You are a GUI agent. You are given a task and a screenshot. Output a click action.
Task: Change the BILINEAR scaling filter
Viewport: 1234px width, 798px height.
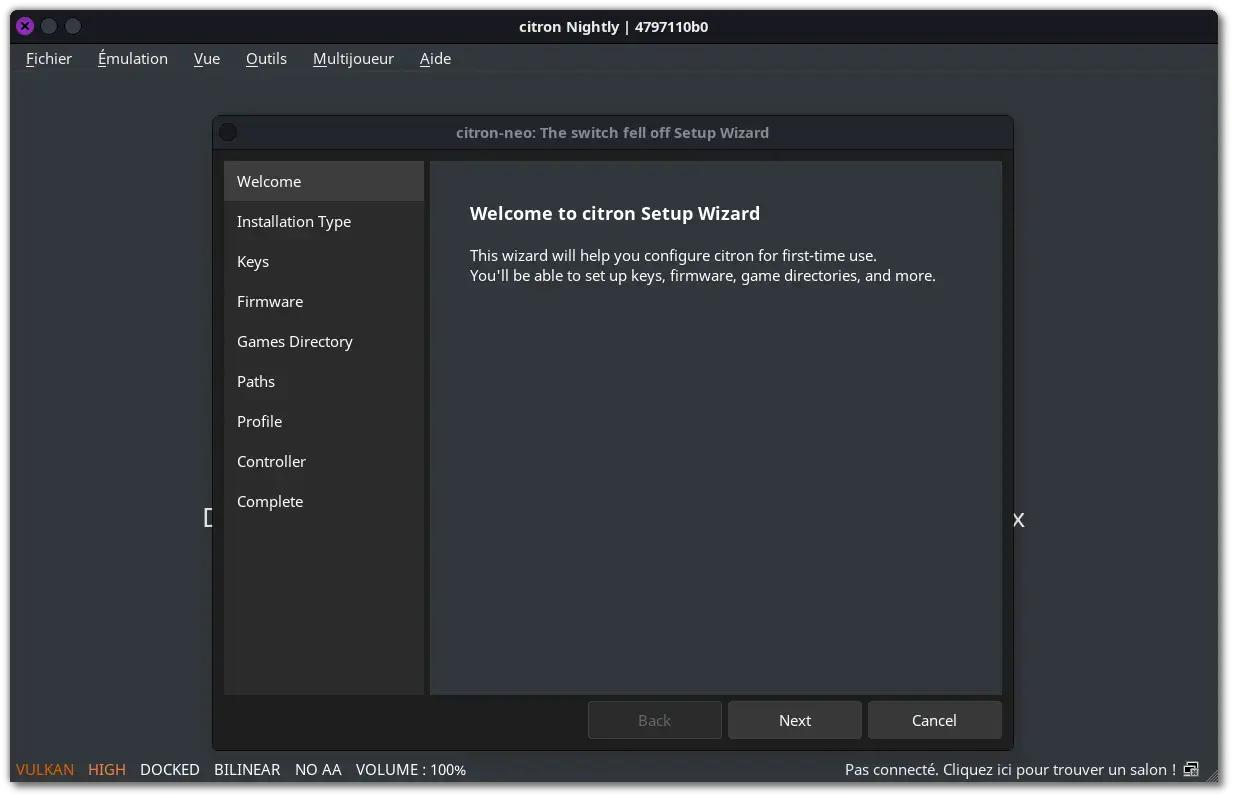point(247,769)
